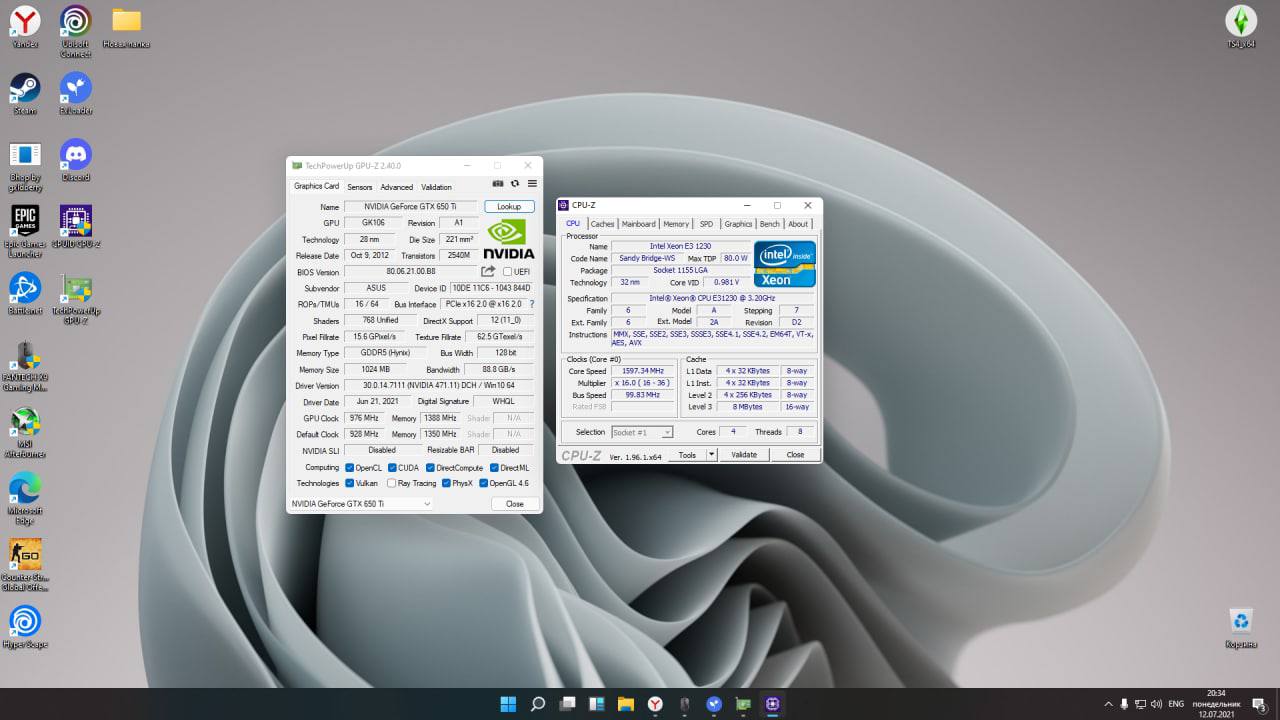Open Caches tab in CPU-Z
The height and width of the screenshot is (720, 1280).
pyautogui.click(x=602, y=224)
